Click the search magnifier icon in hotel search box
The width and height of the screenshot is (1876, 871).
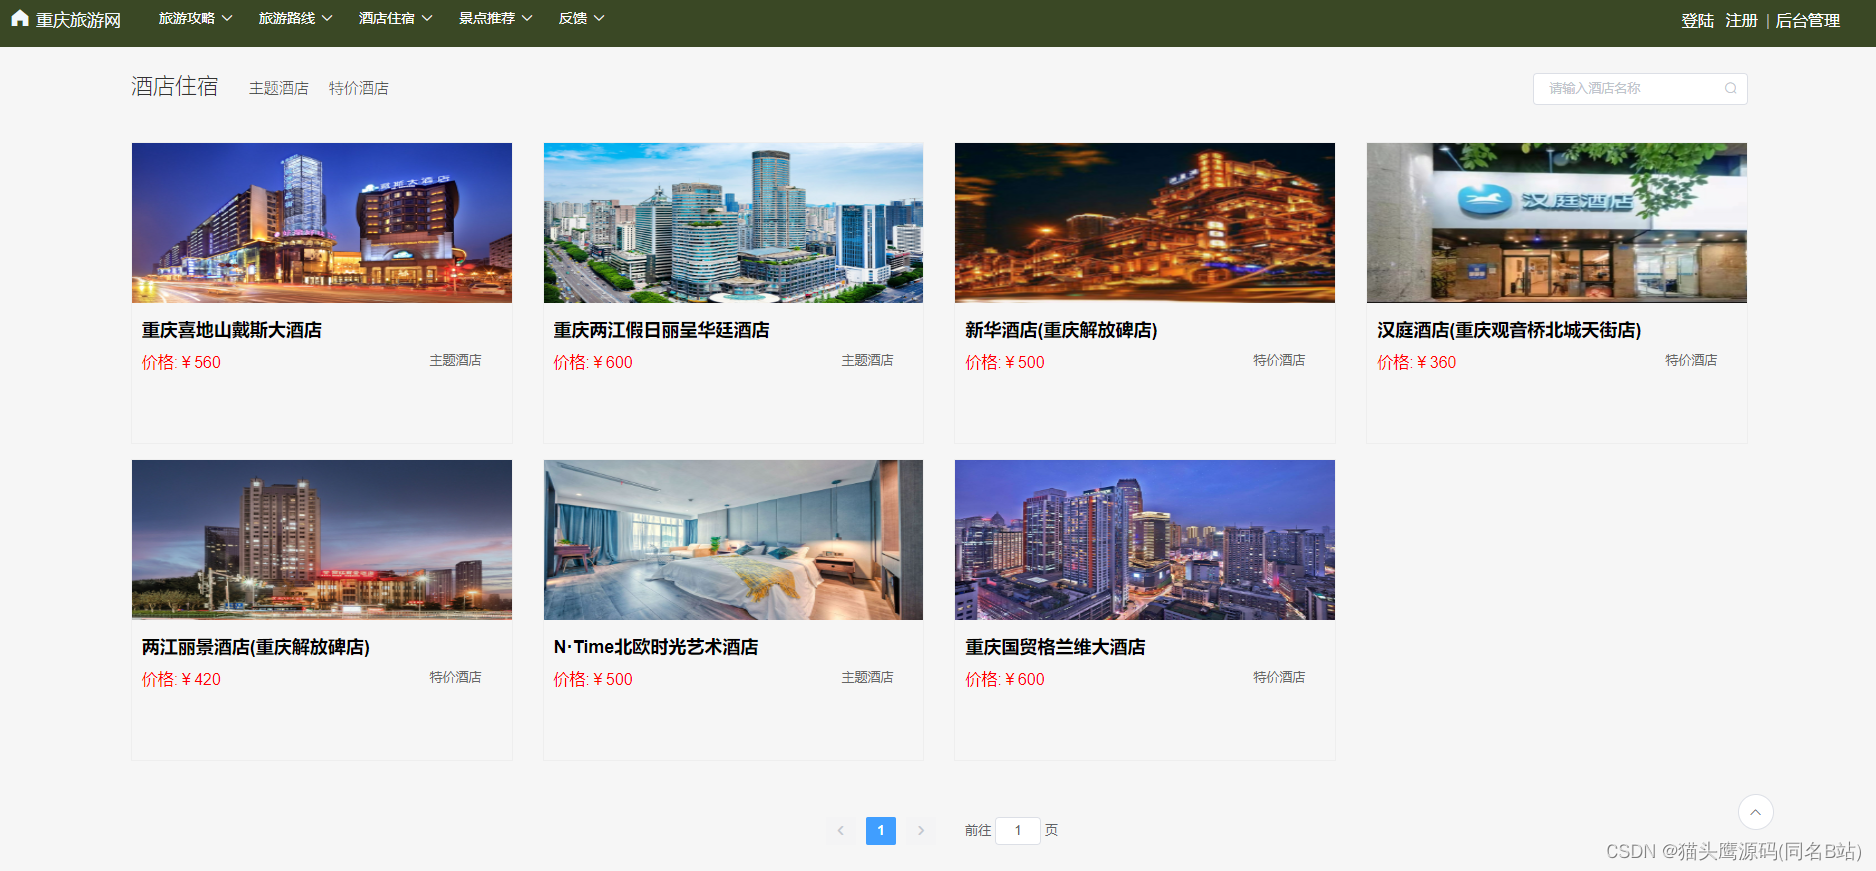[1730, 88]
